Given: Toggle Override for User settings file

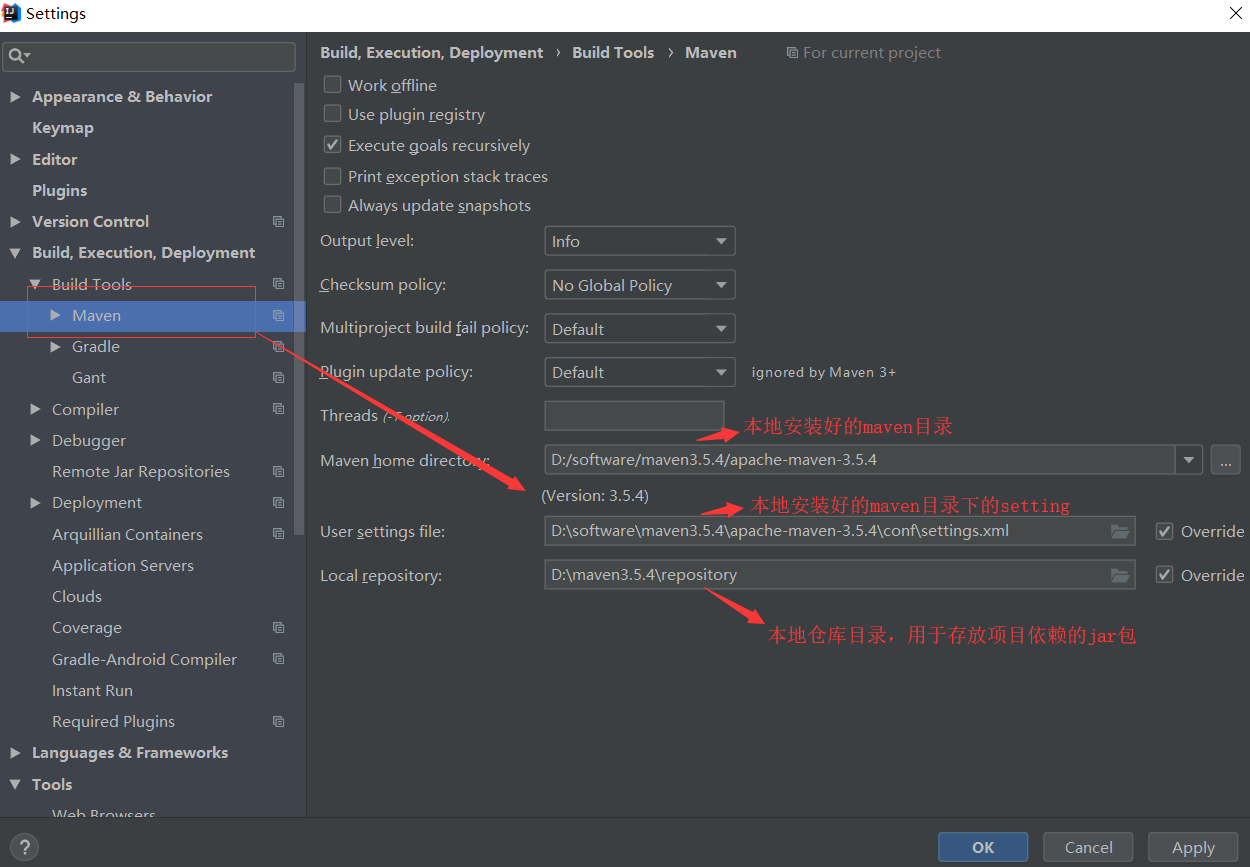Looking at the screenshot, I should coord(1164,531).
